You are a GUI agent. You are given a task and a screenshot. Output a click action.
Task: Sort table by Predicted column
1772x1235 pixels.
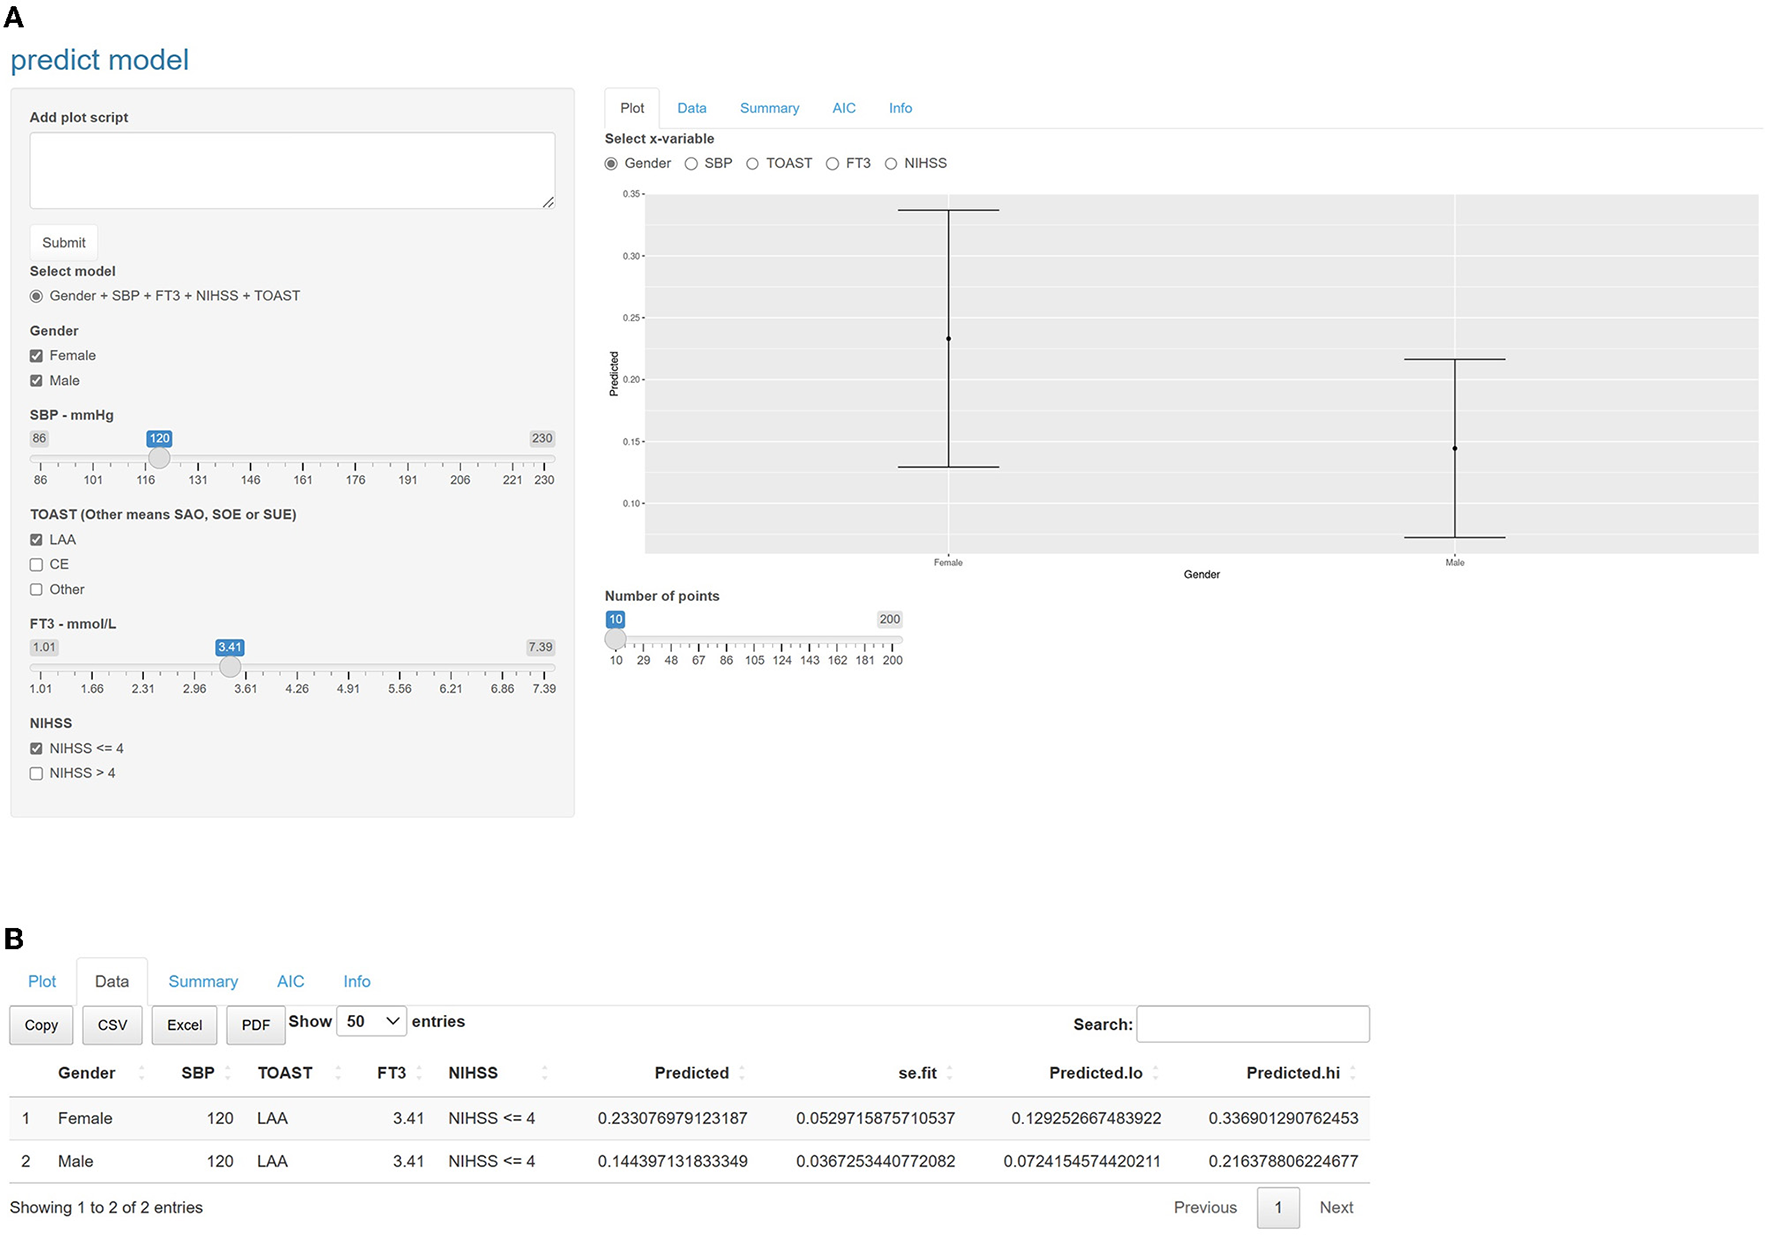pos(691,1073)
